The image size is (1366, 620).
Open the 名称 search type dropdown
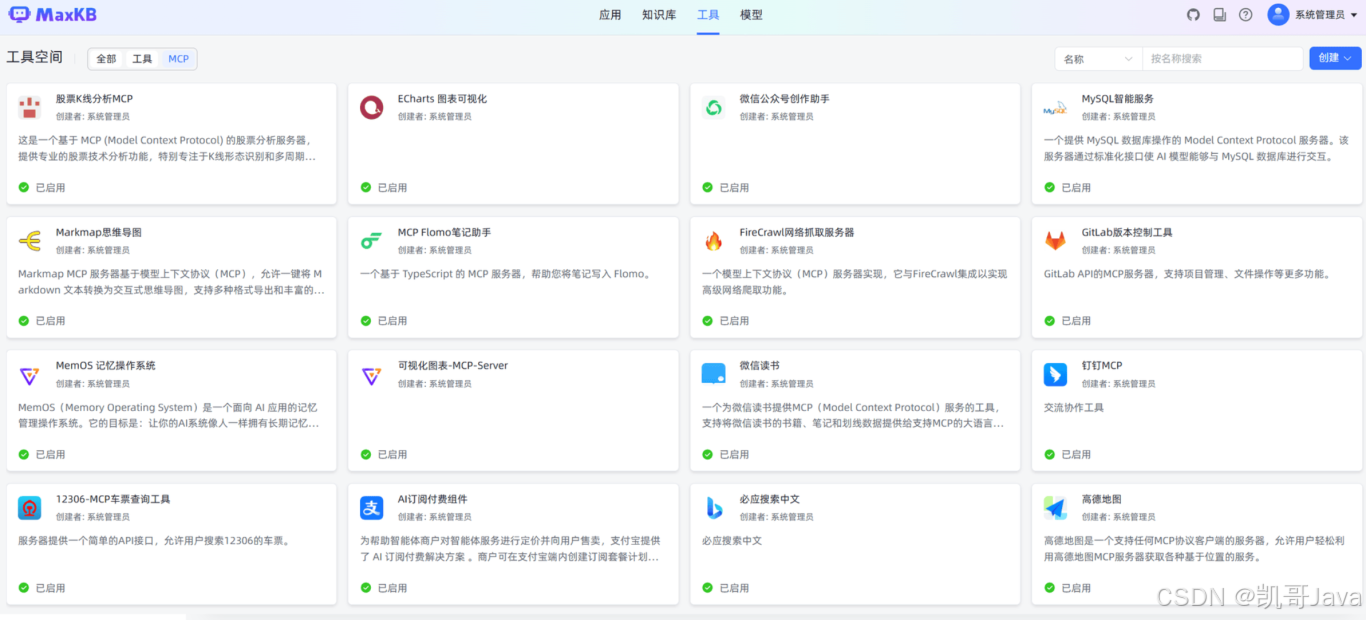click(1099, 59)
